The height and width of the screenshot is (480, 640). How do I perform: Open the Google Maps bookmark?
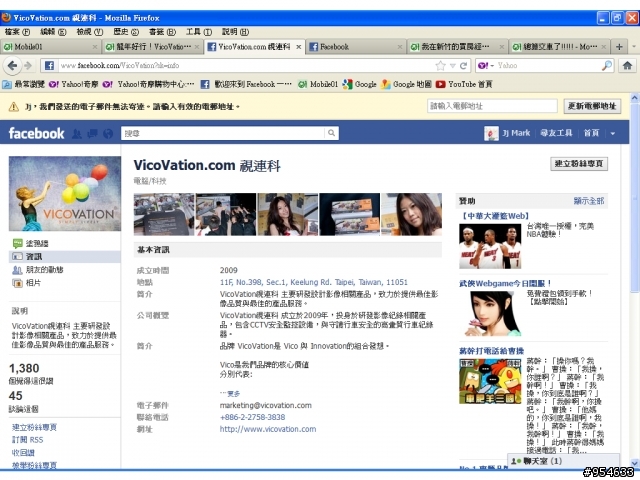[x=406, y=84]
